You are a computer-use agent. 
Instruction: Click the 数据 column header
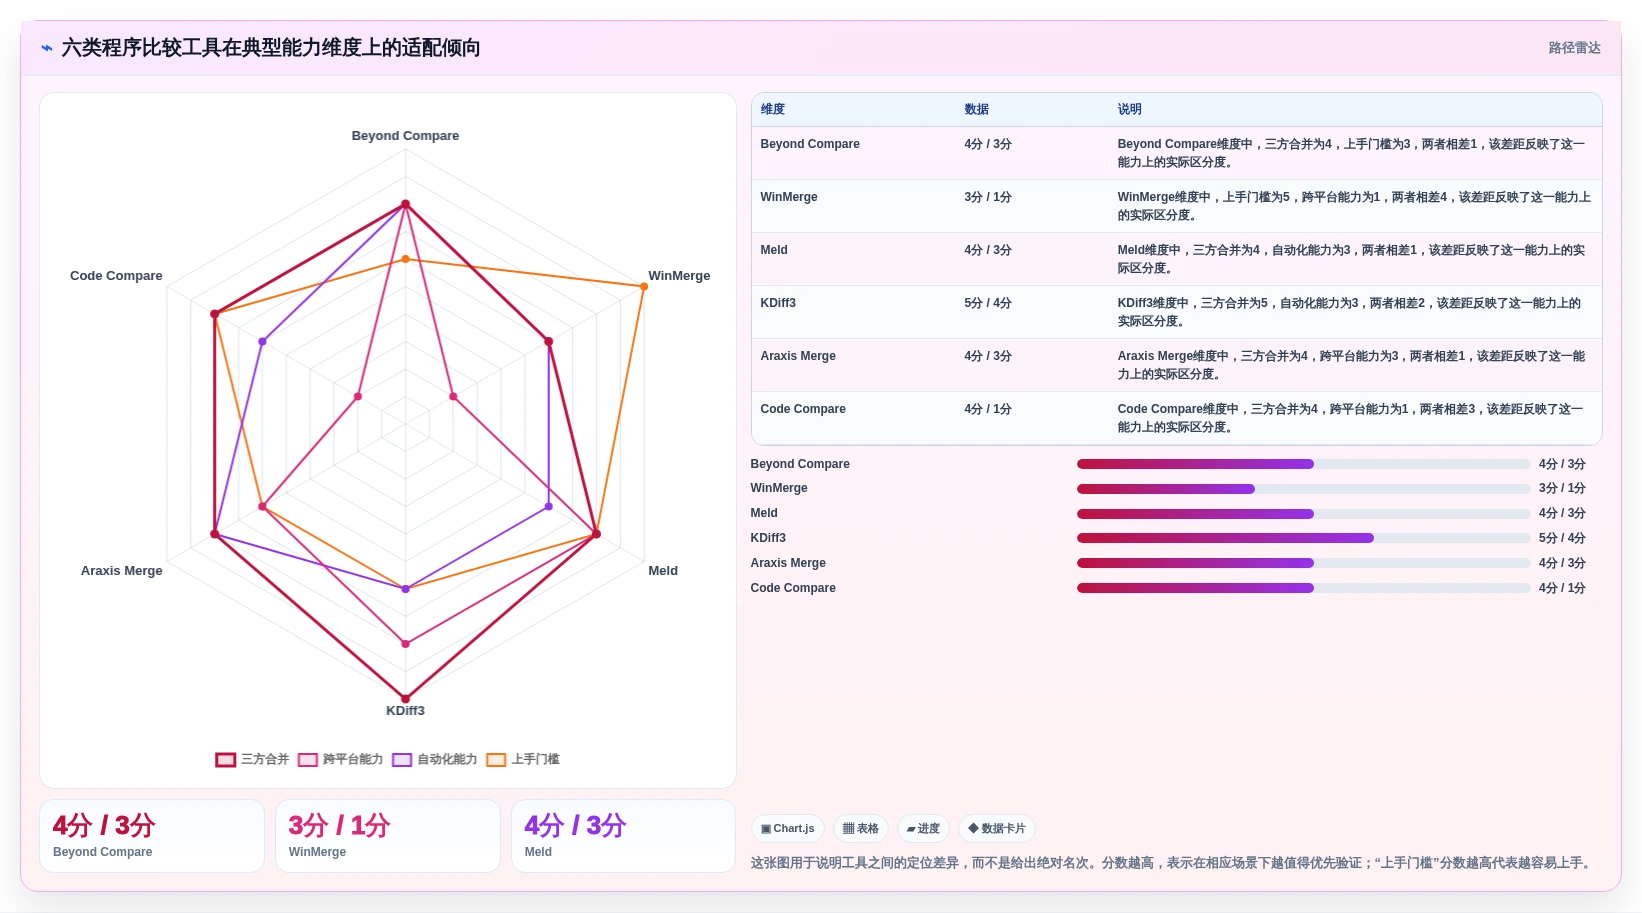pyautogui.click(x=976, y=109)
